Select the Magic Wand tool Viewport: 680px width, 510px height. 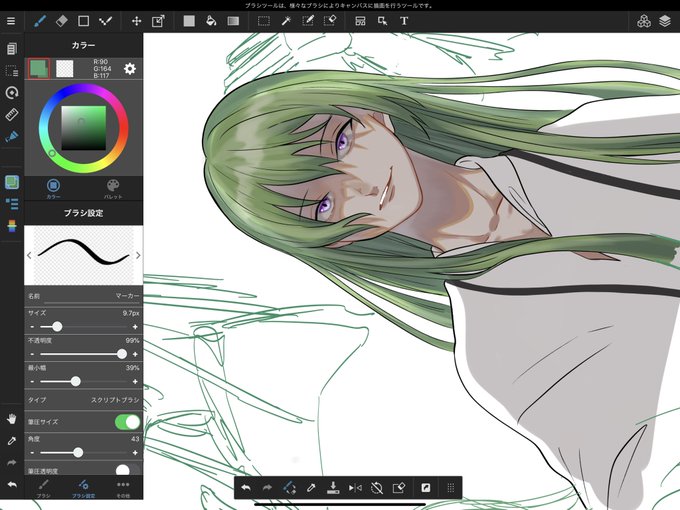[286, 21]
